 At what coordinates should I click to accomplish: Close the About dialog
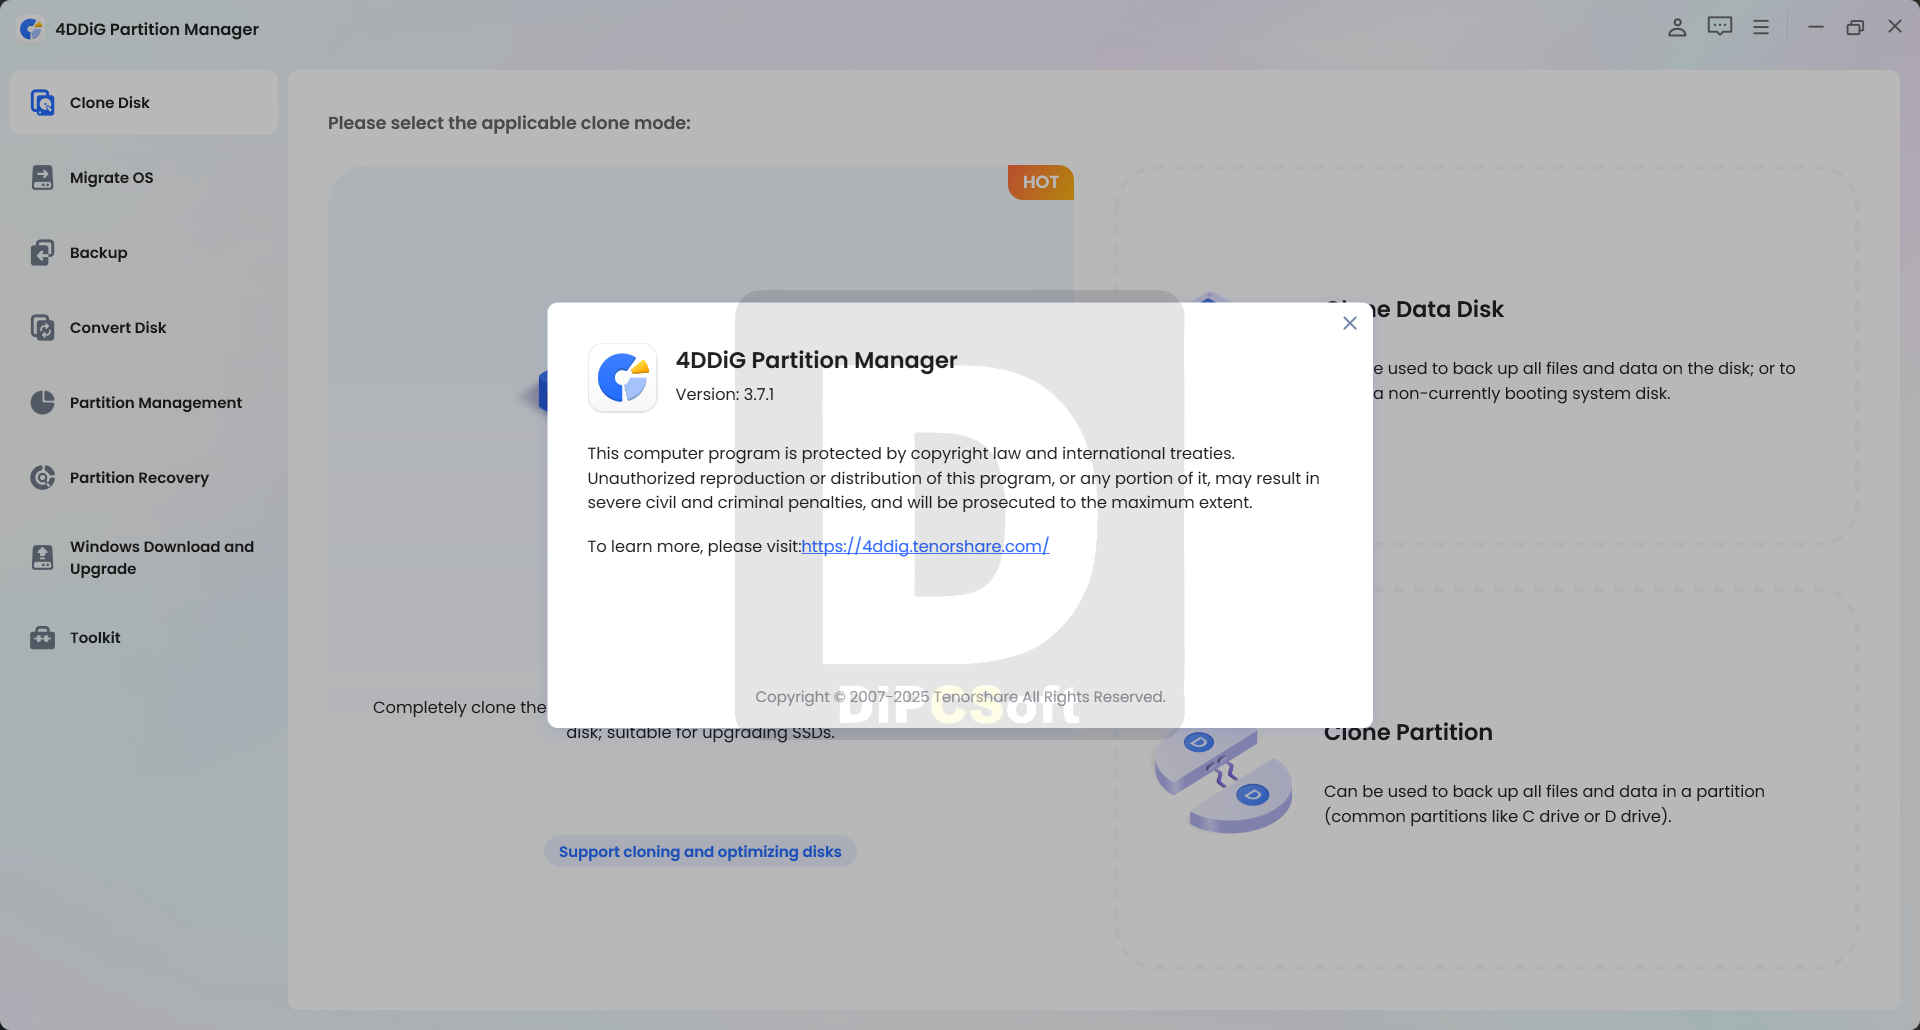[x=1349, y=323]
